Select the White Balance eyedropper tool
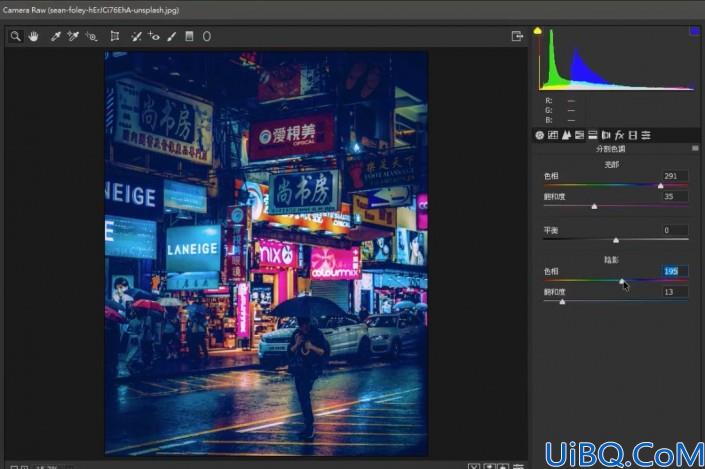705x469 pixels. coord(56,36)
